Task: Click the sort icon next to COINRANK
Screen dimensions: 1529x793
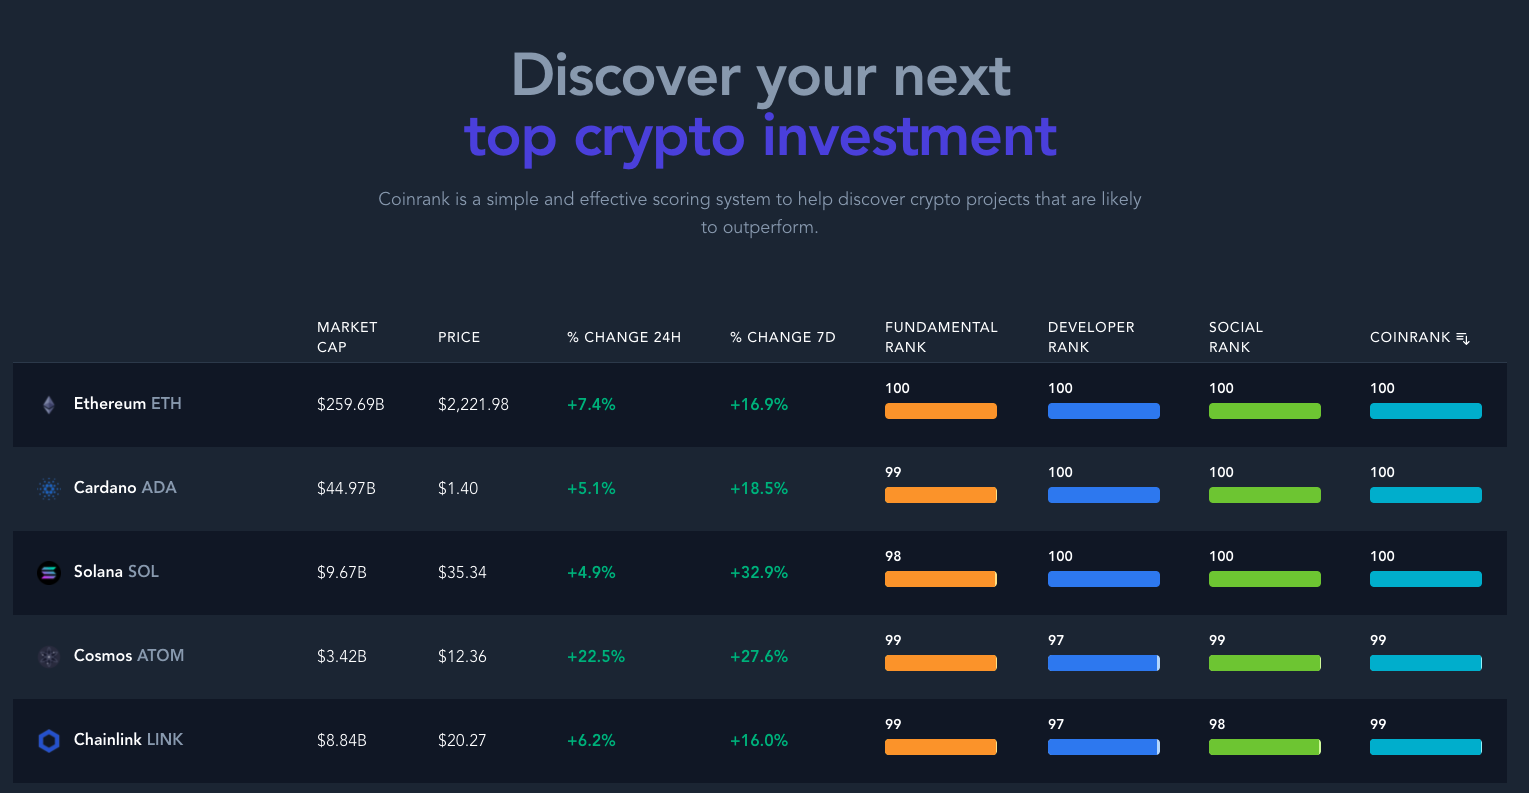Action: coord(1463,338)
